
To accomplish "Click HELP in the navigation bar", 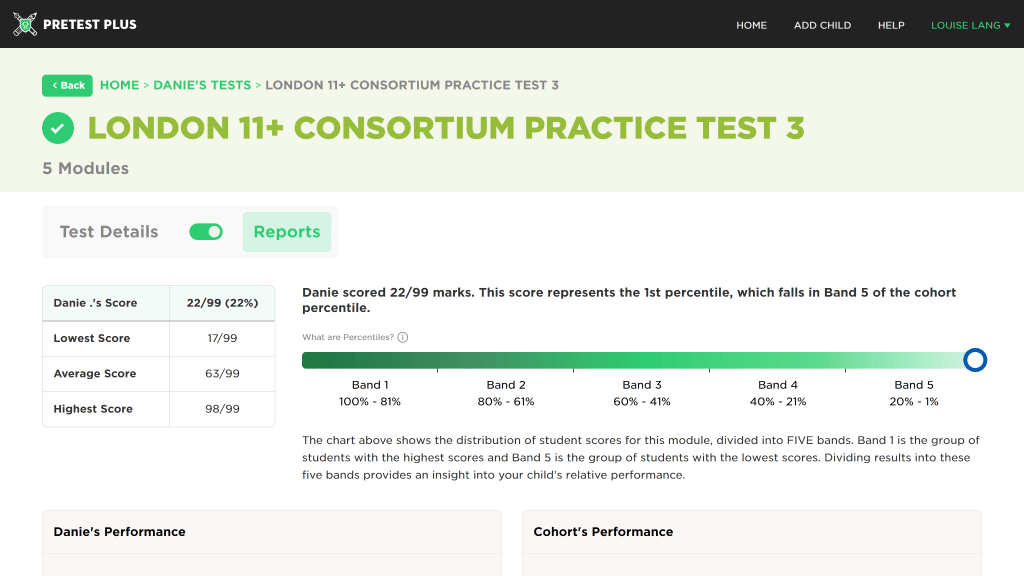I will click(890, 25).
